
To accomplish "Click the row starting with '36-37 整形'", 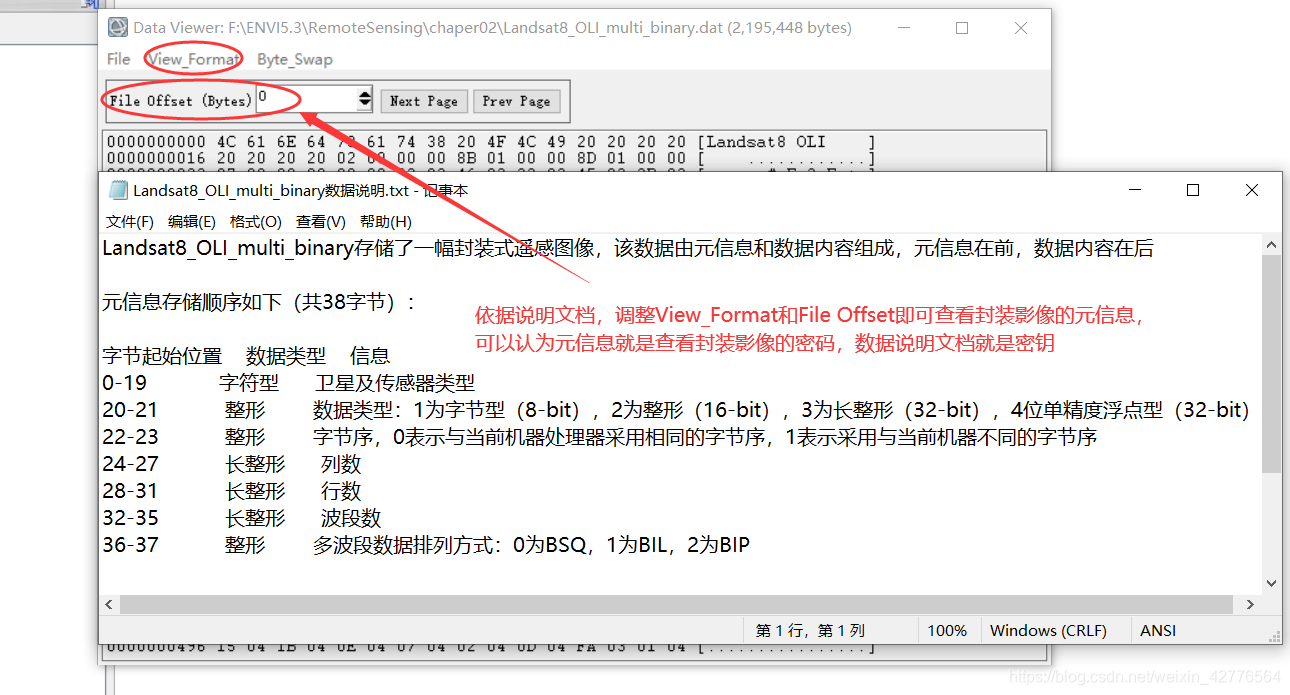I will [426, 545].
